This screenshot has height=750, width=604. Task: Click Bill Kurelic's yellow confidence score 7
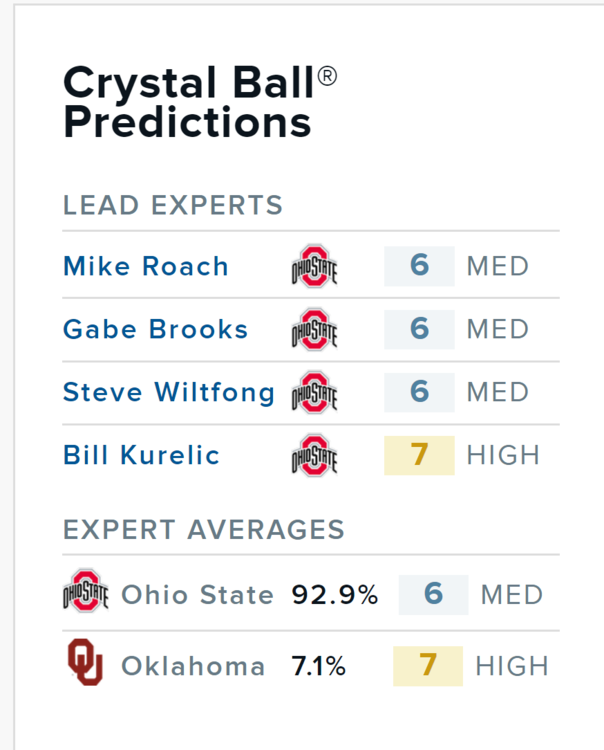[419, 455]
